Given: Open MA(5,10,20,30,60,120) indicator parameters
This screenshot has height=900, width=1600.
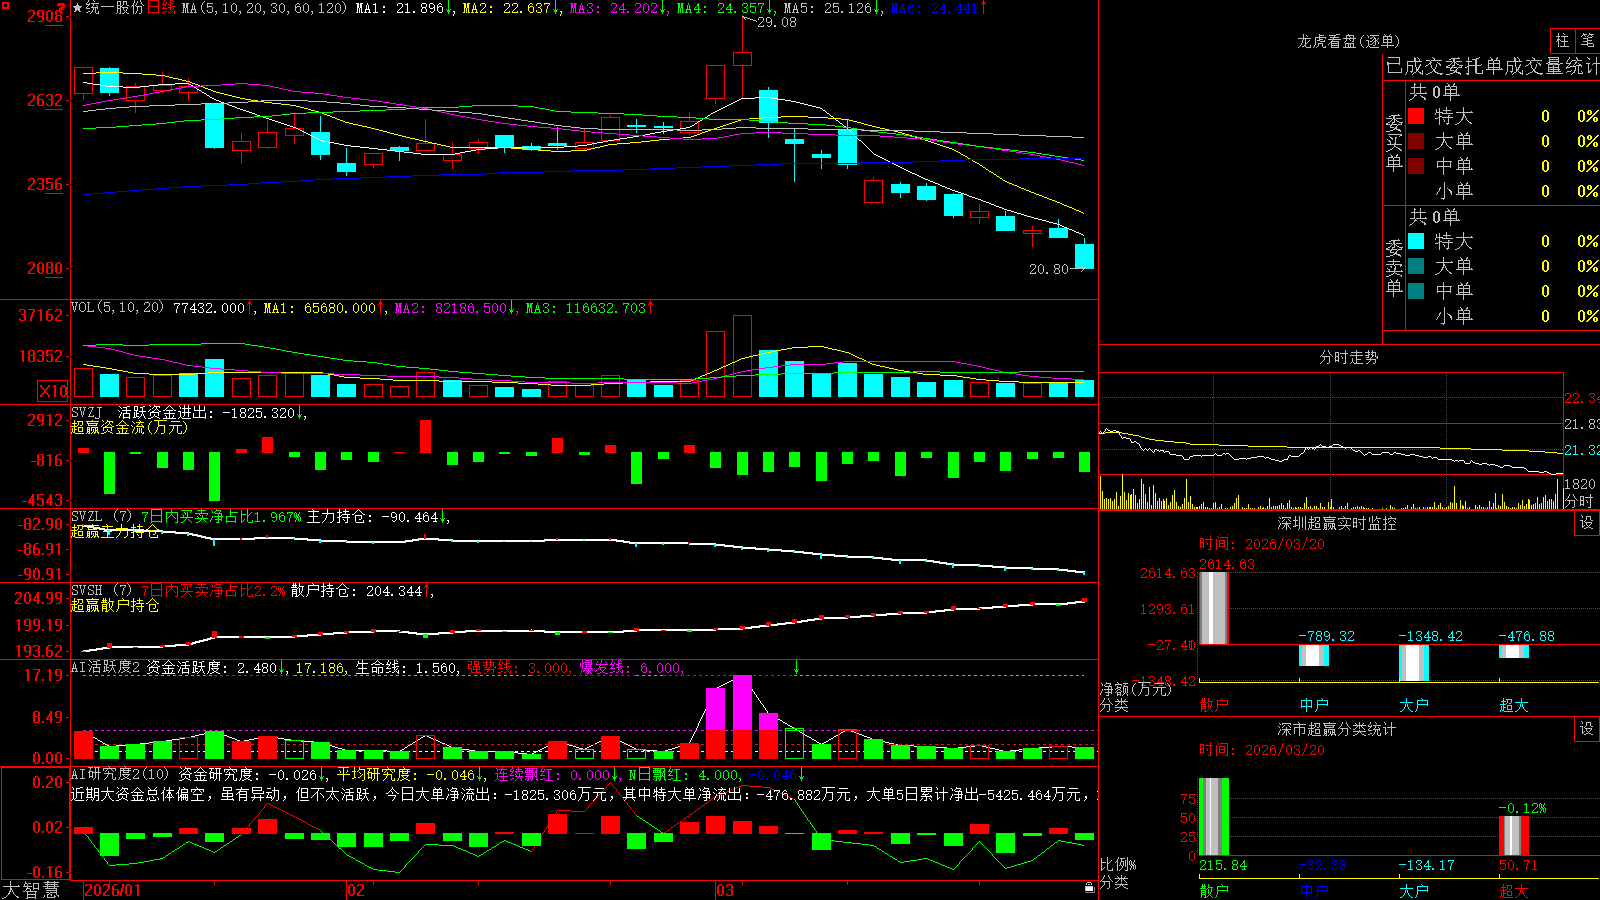Looking at the screenshot, I should tap(264, 8).
